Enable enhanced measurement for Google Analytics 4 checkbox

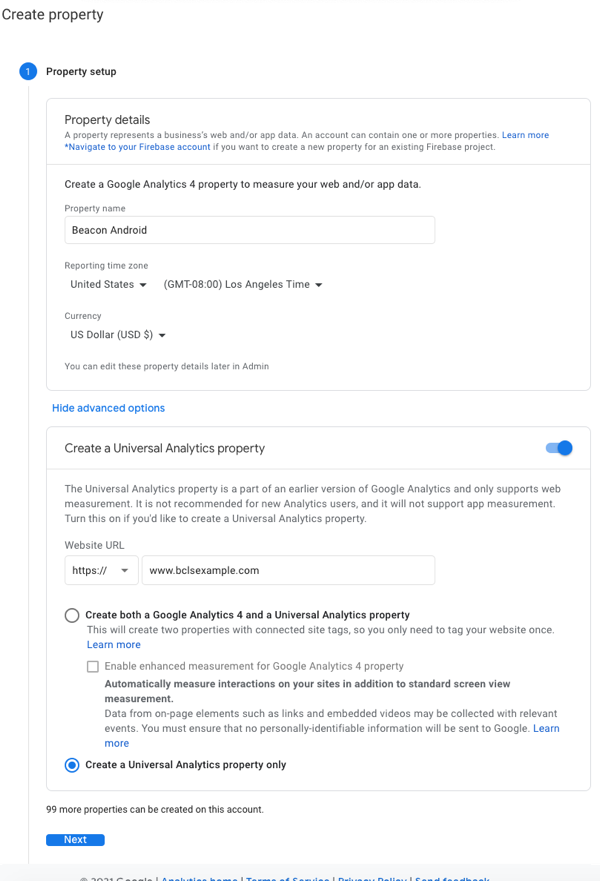[93, 666]
